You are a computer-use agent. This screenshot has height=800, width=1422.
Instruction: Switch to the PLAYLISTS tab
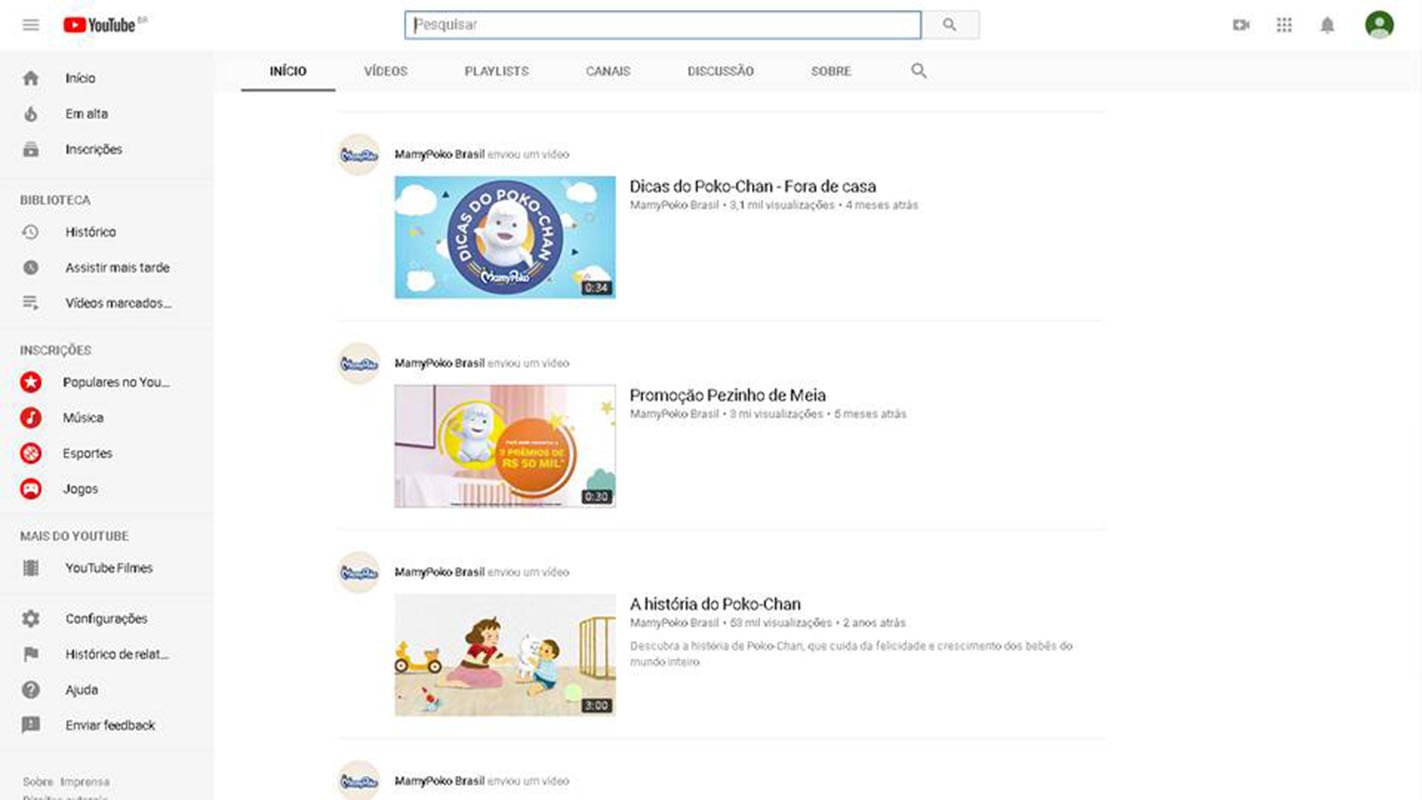click(497, 71)
